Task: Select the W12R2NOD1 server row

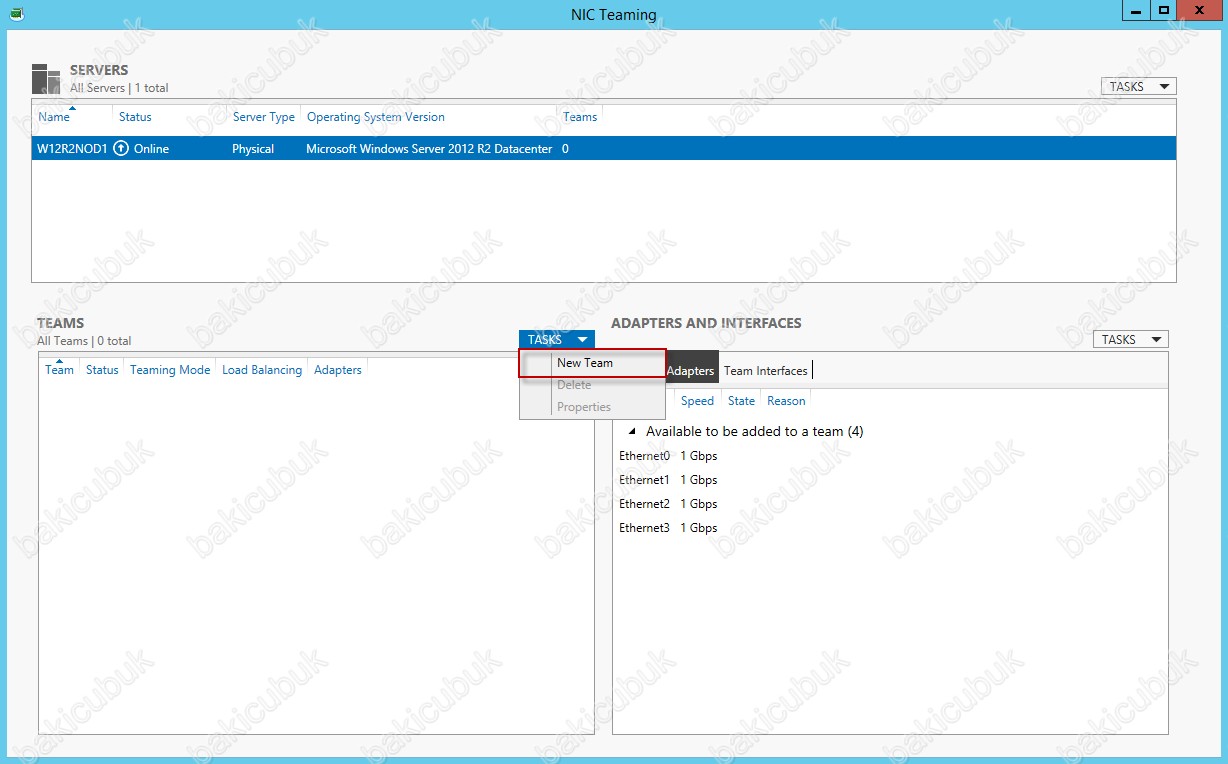Action: (x=604, y=149)
